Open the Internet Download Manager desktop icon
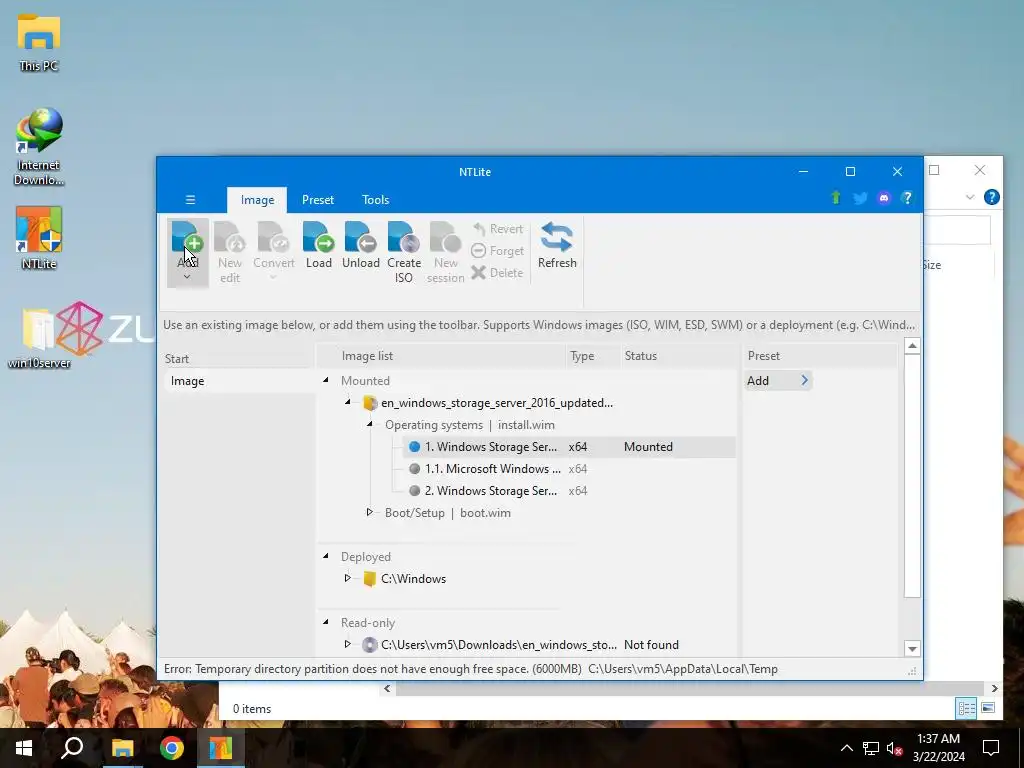 pyautogui.click(x=39, y=147)
